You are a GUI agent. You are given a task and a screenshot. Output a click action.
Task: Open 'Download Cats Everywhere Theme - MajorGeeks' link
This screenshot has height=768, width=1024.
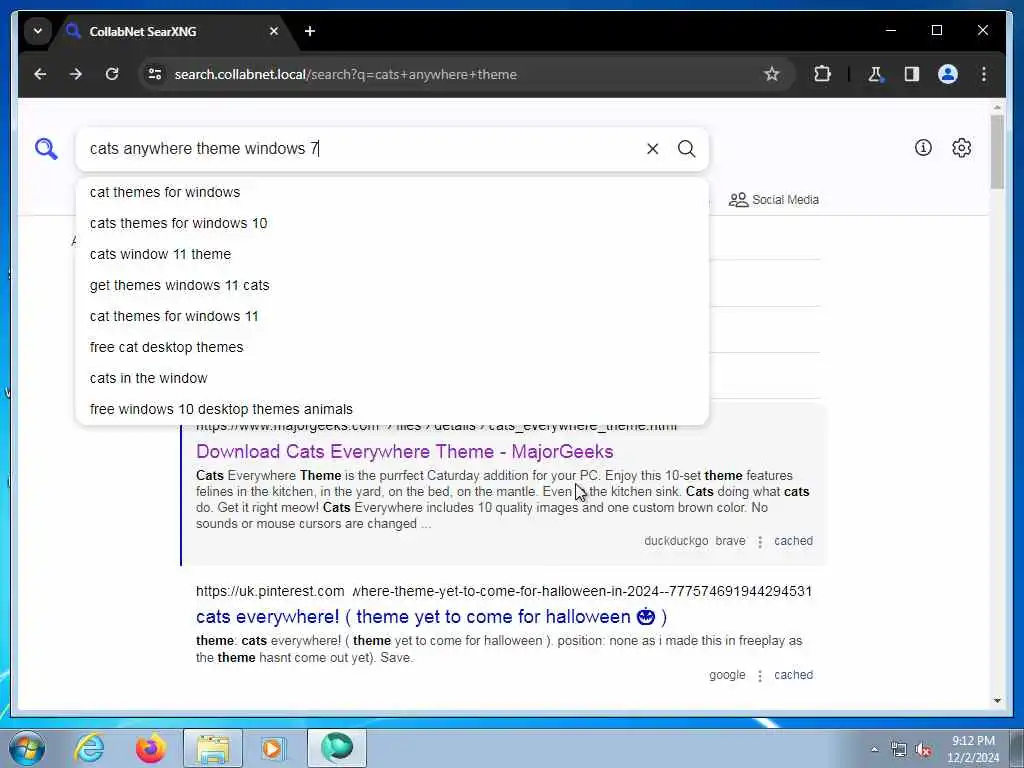point(404,451)
